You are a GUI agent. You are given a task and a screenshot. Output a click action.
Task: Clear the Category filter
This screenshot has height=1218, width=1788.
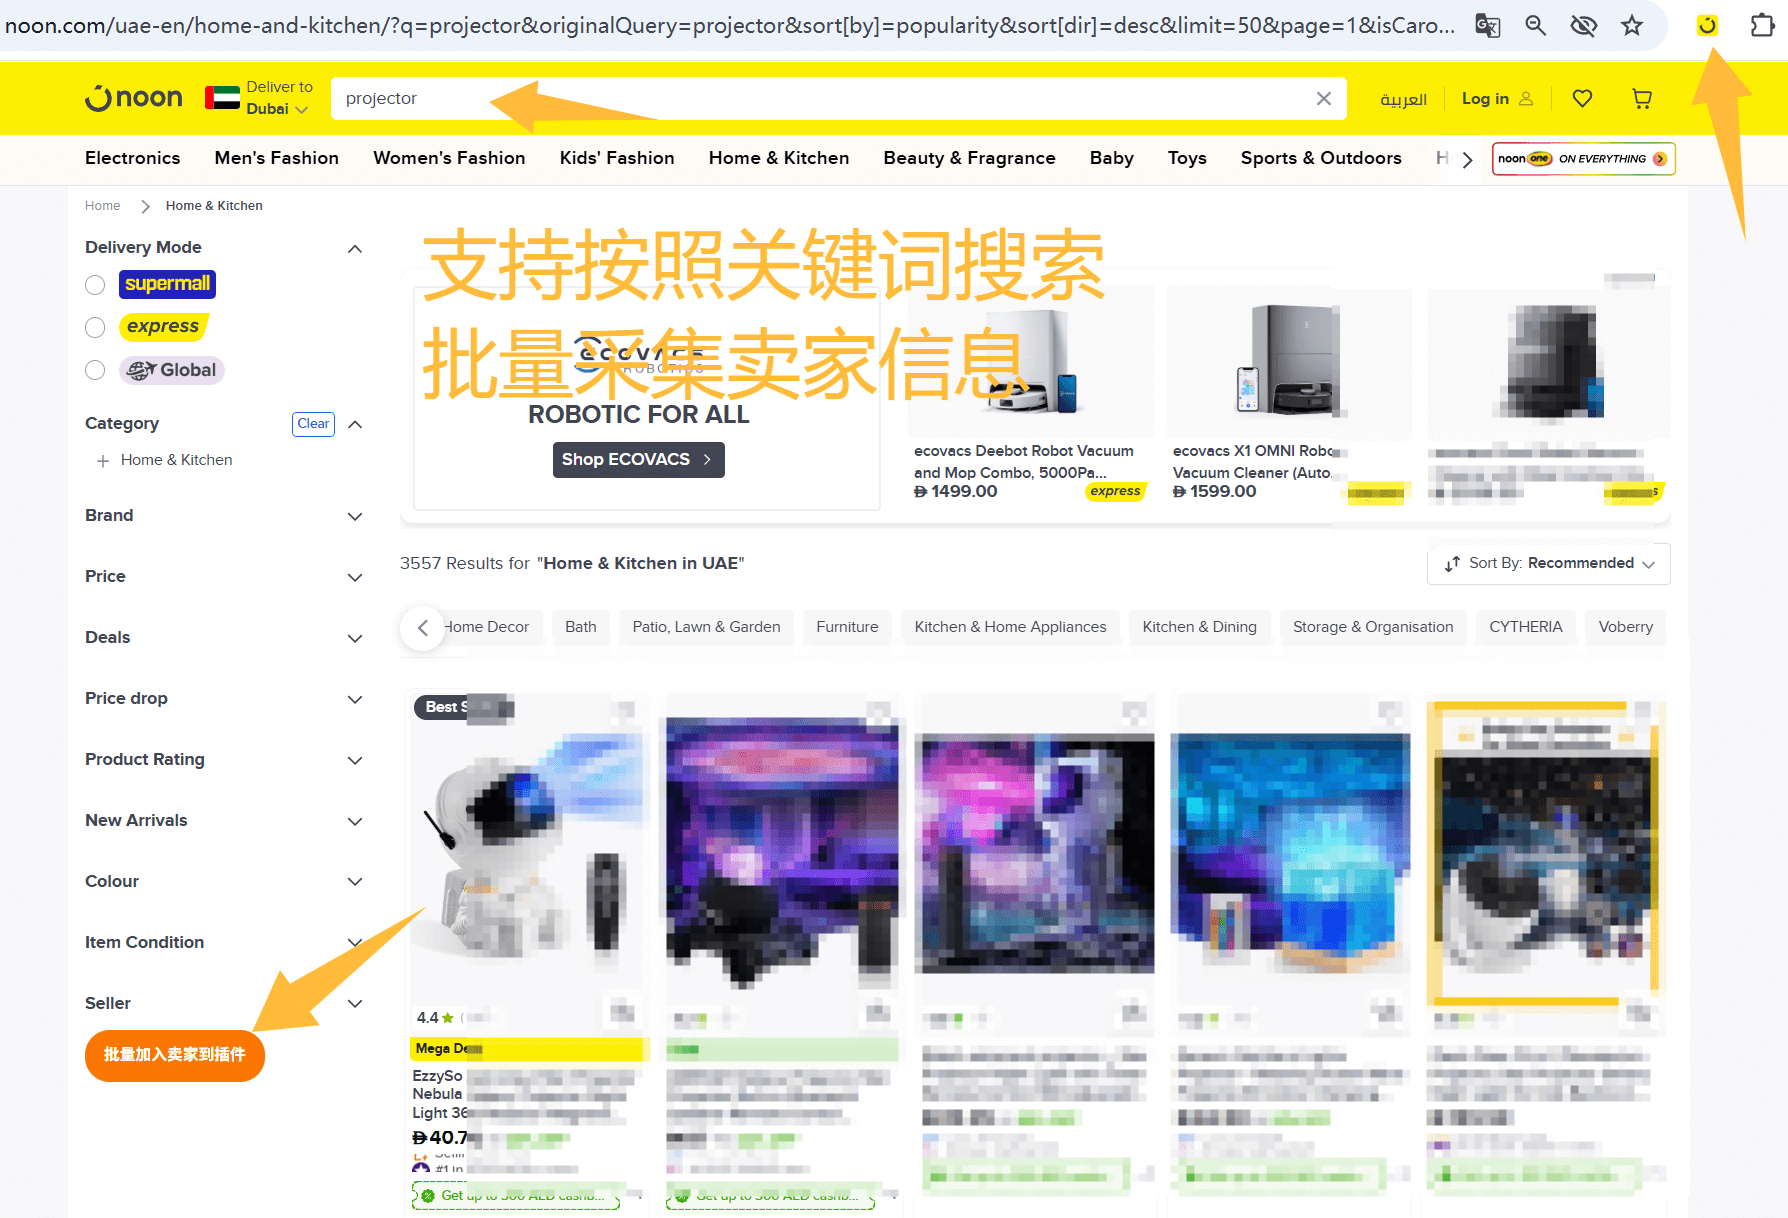pos(313,424)
